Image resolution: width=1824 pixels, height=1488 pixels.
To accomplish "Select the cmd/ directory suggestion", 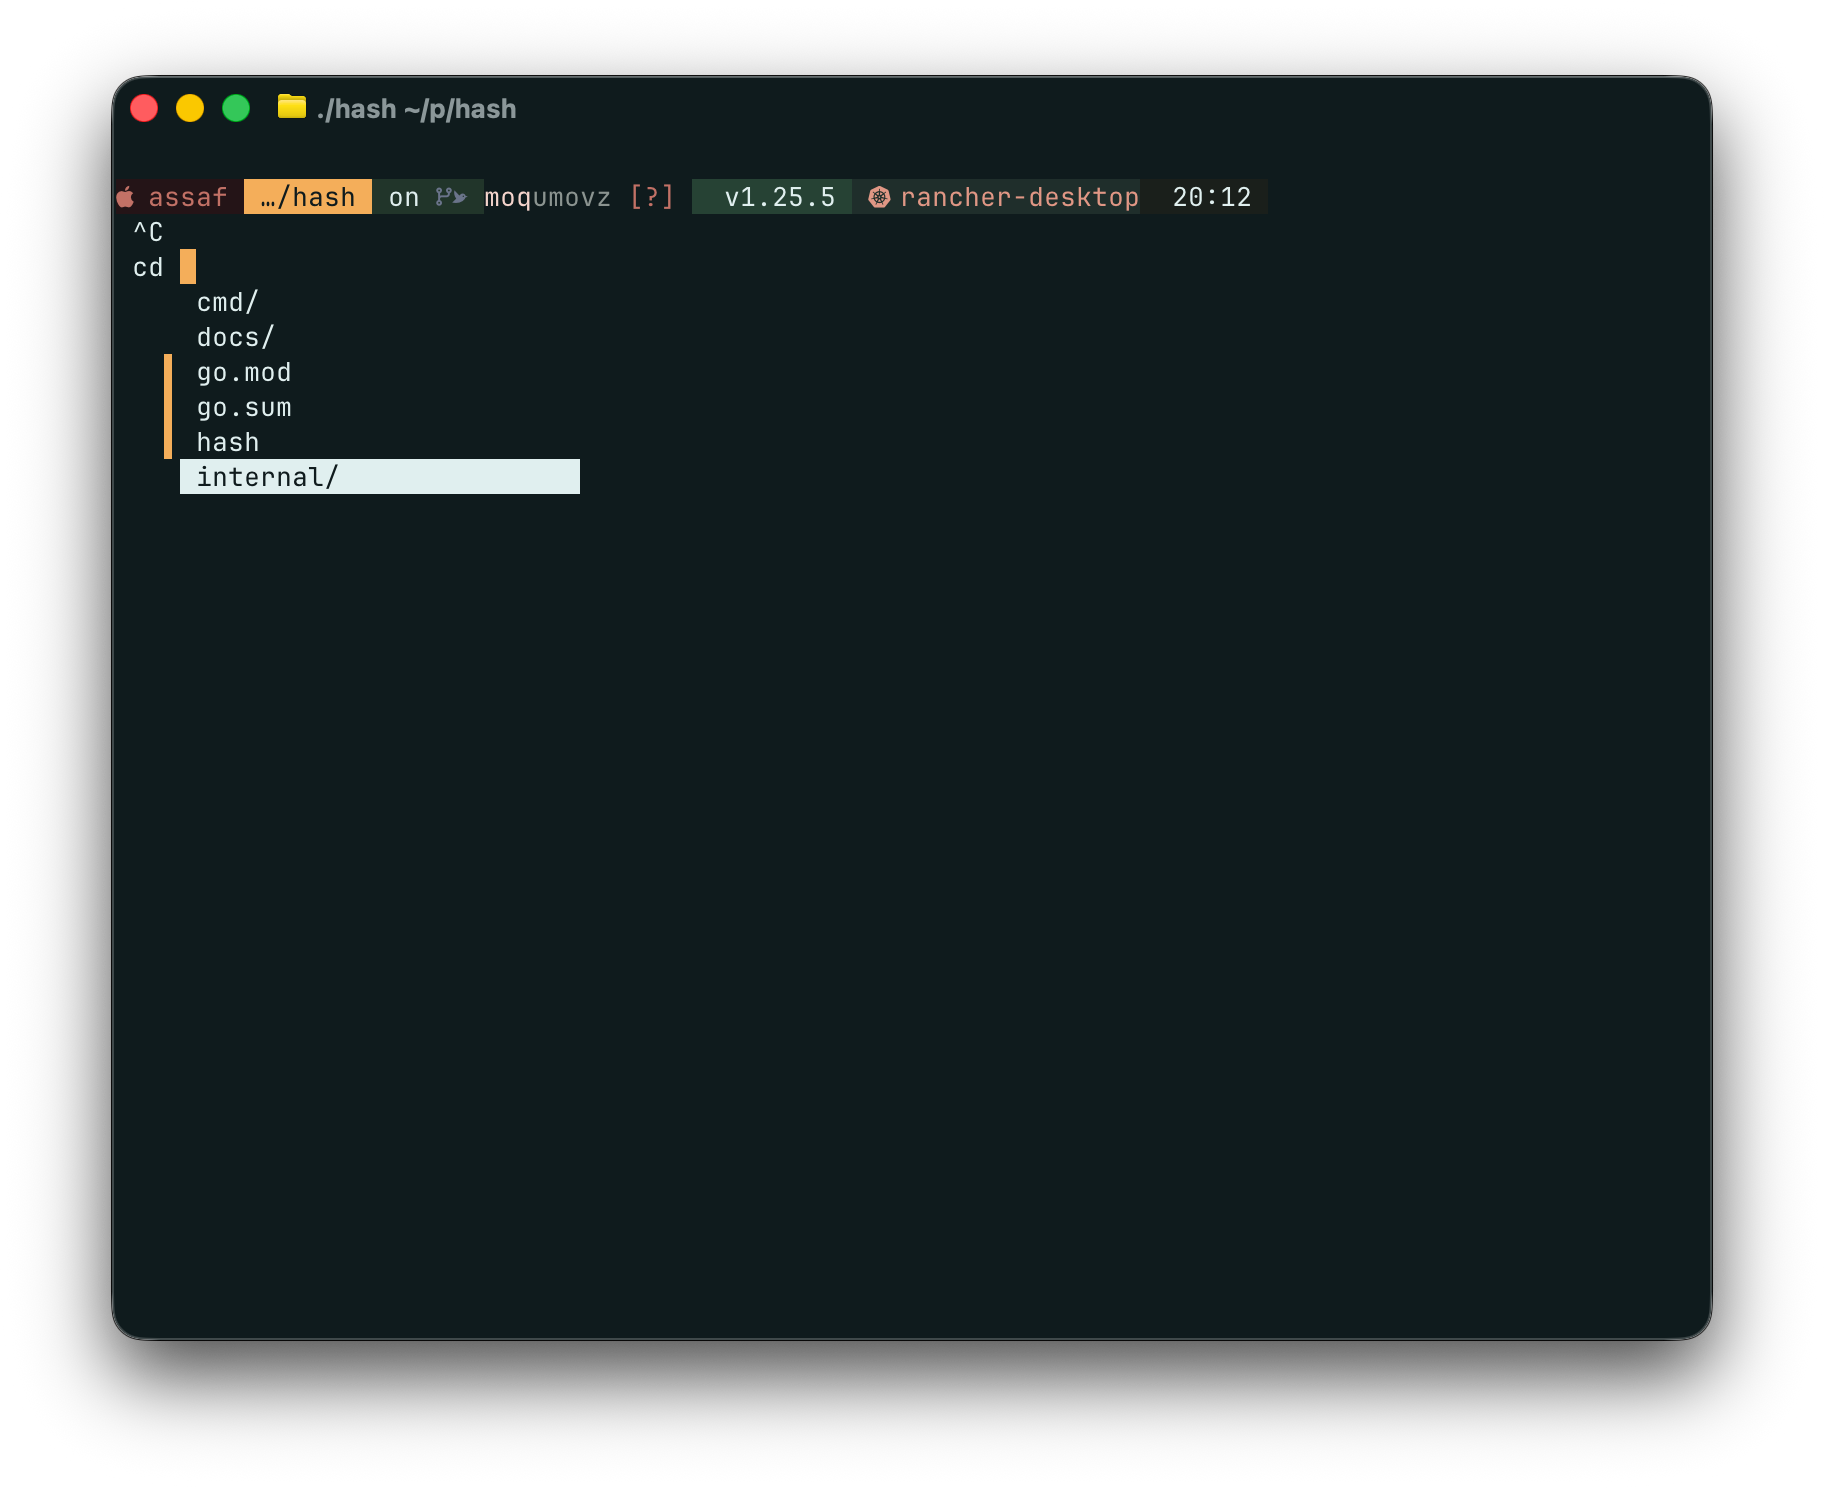I will tap(227, 302).
